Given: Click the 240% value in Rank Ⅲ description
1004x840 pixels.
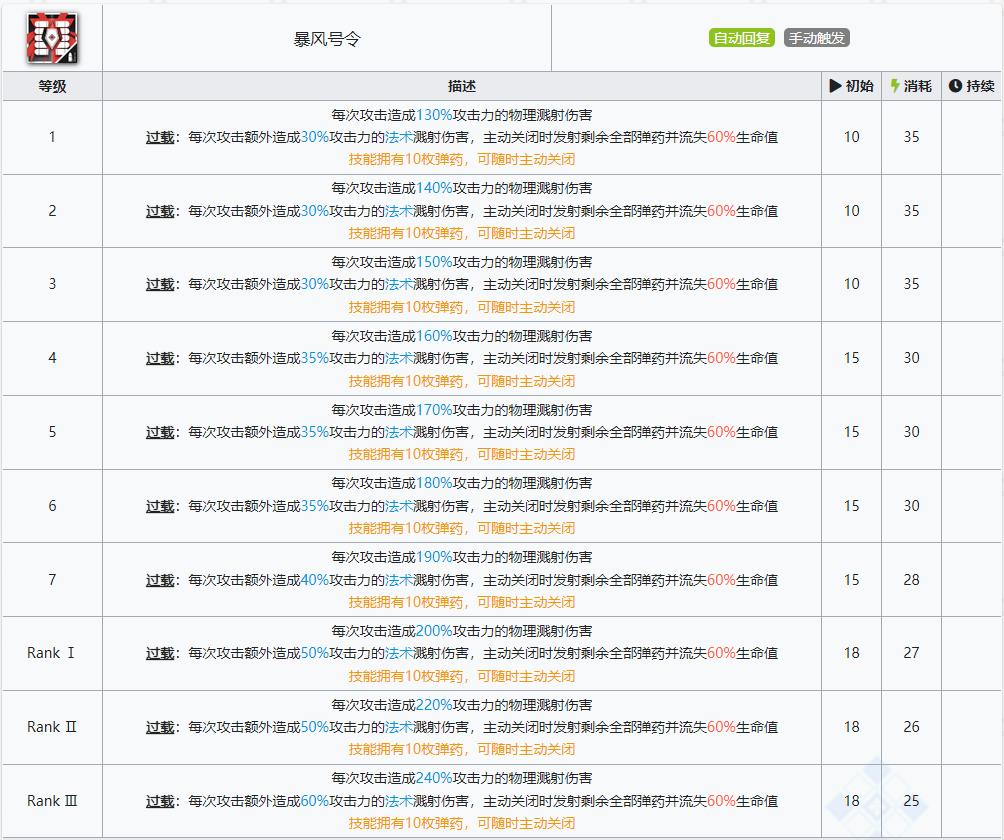Looking at the screenshot, I should click(433, 779).
